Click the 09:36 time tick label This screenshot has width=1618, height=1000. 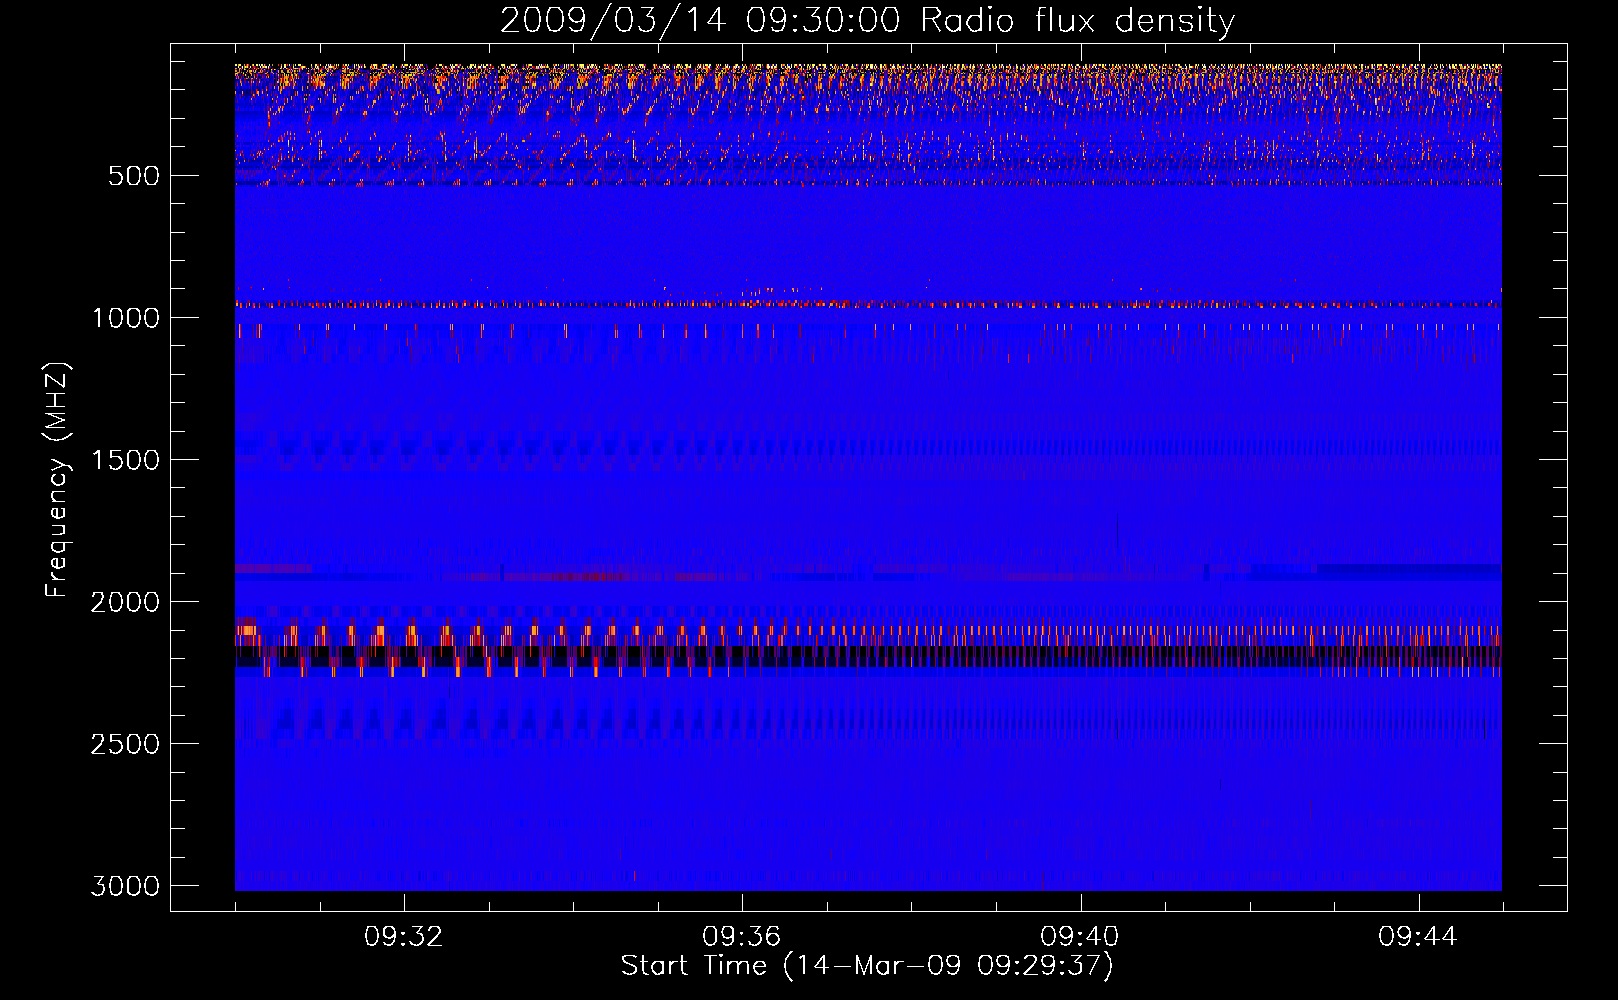(742, 937)
